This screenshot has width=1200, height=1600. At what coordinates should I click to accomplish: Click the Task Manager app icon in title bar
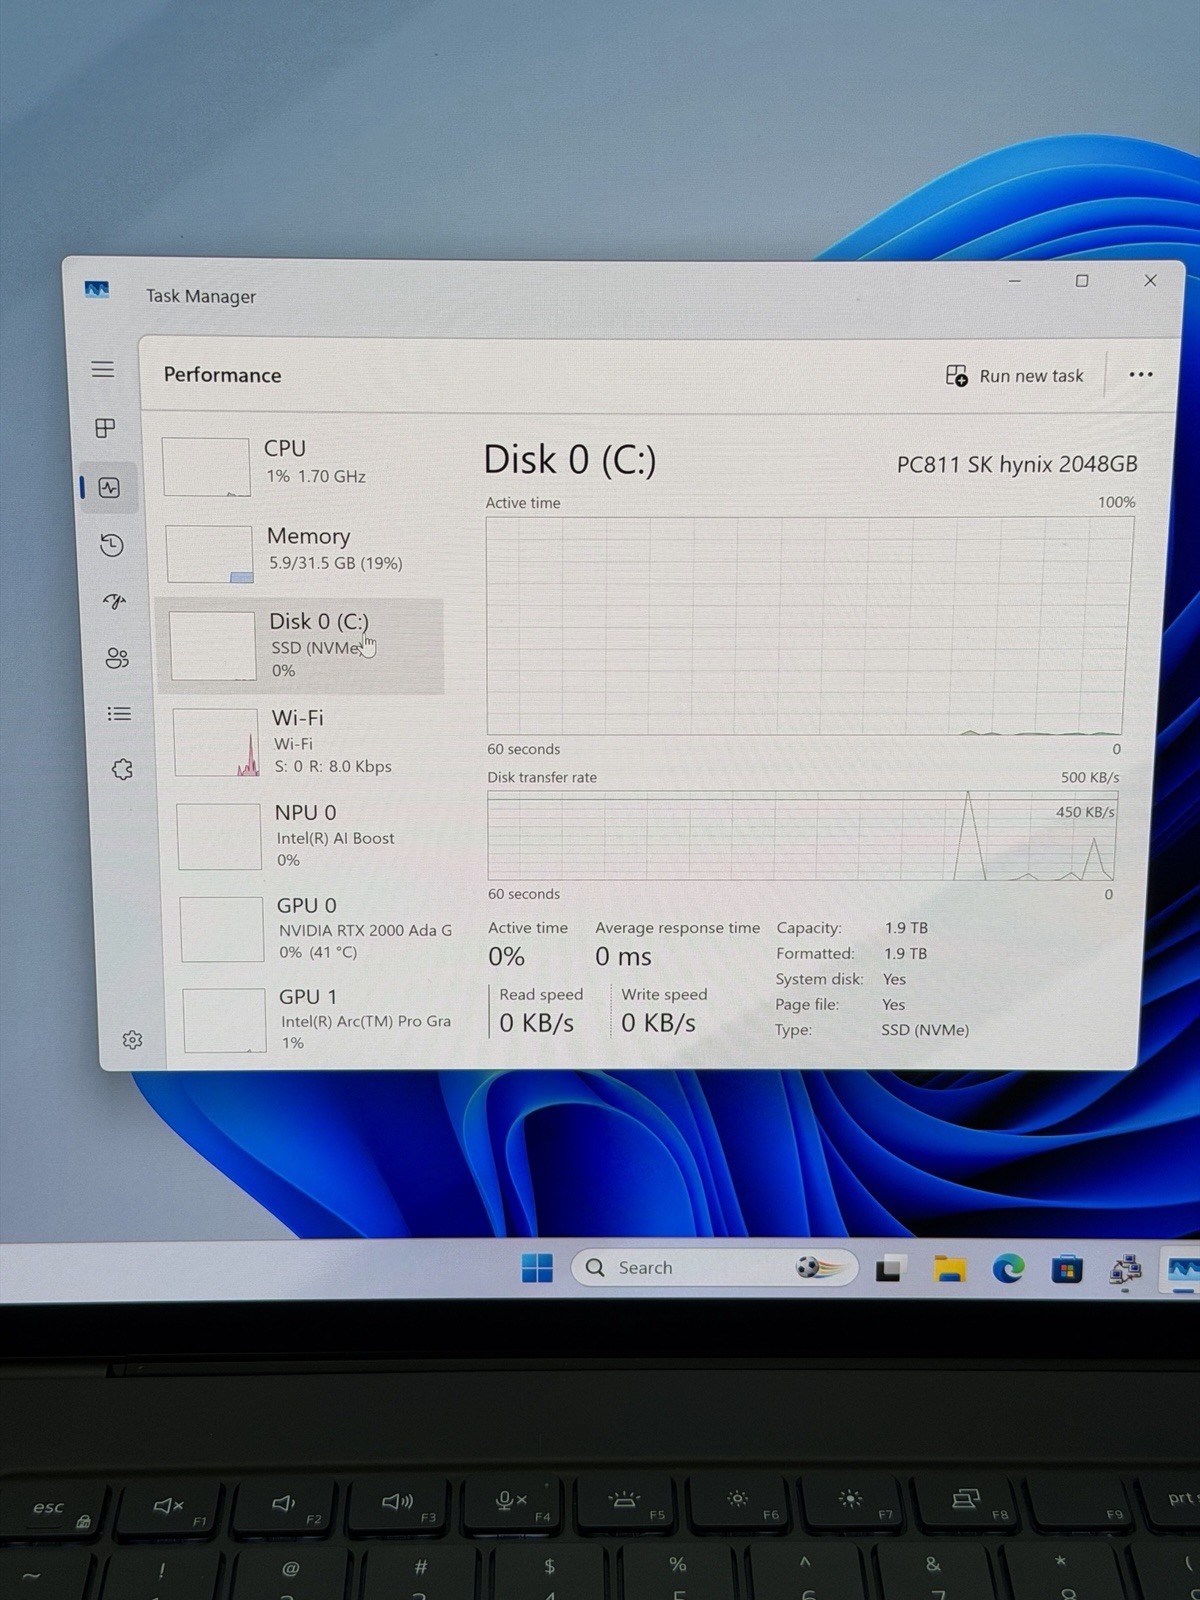click(96, 290)
